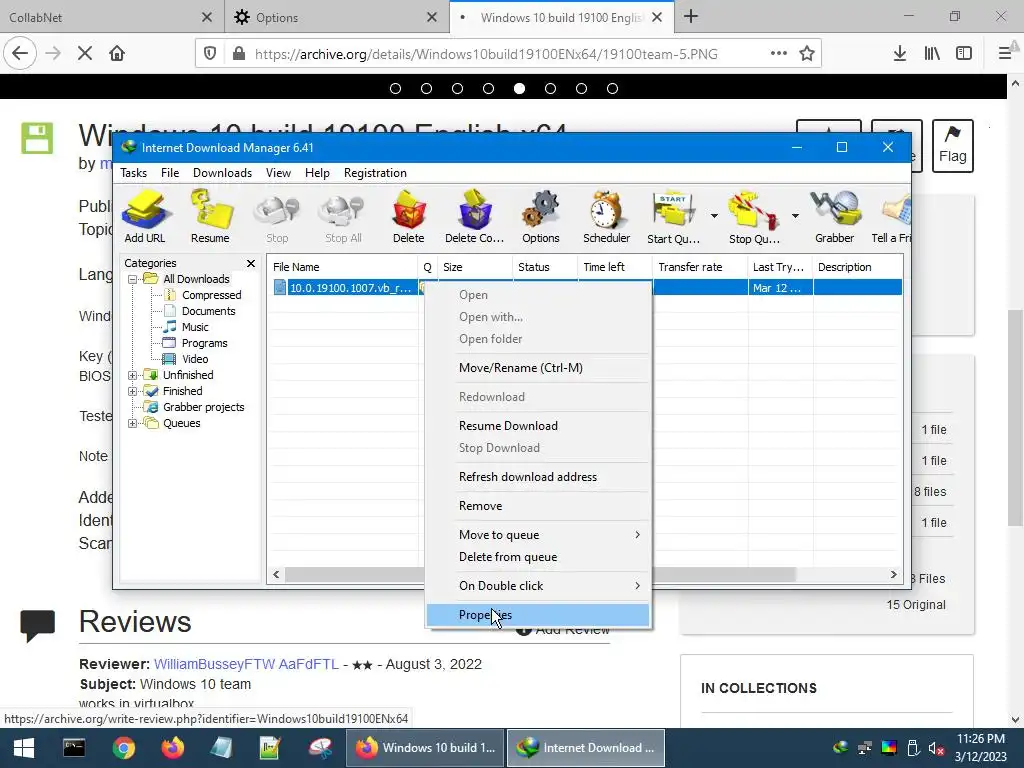
Task: Expand the Unfinished category
Action: 133,375
